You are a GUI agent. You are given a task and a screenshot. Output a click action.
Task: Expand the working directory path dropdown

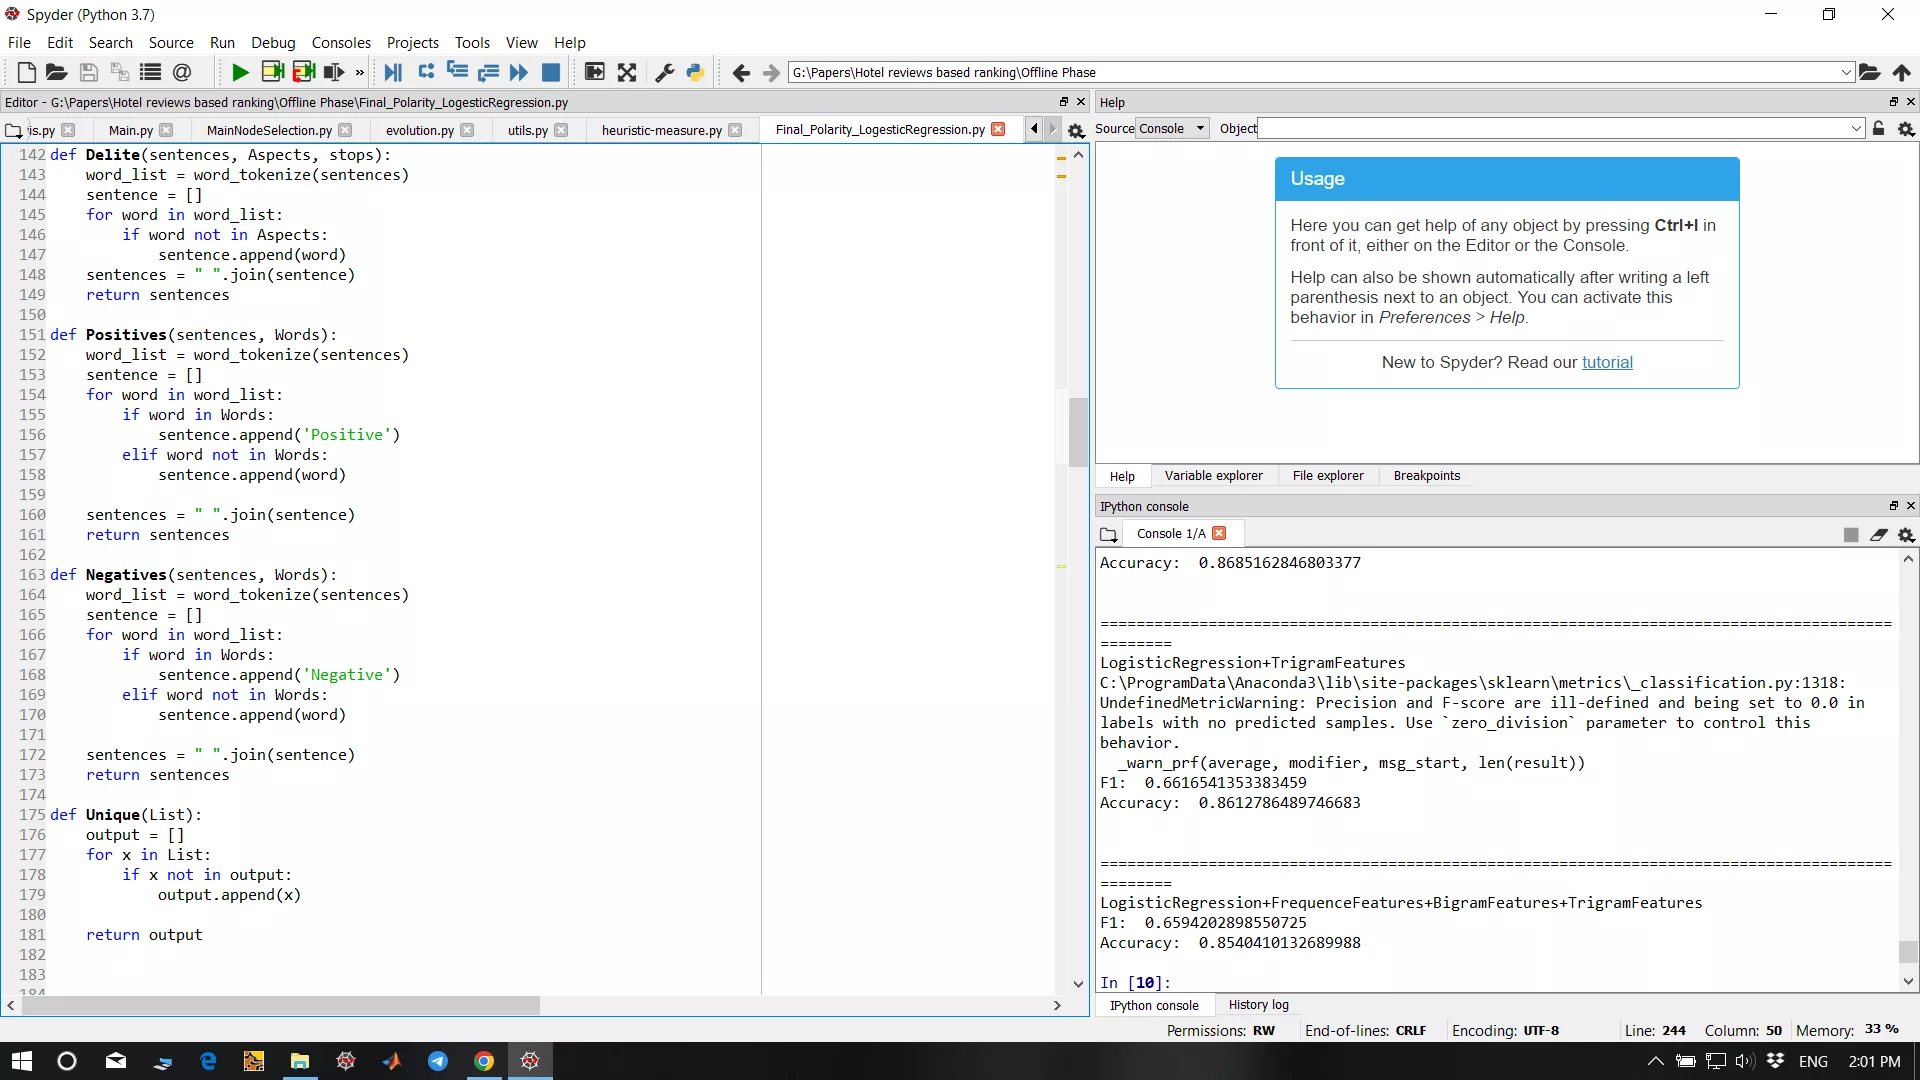coord(1846,72)
